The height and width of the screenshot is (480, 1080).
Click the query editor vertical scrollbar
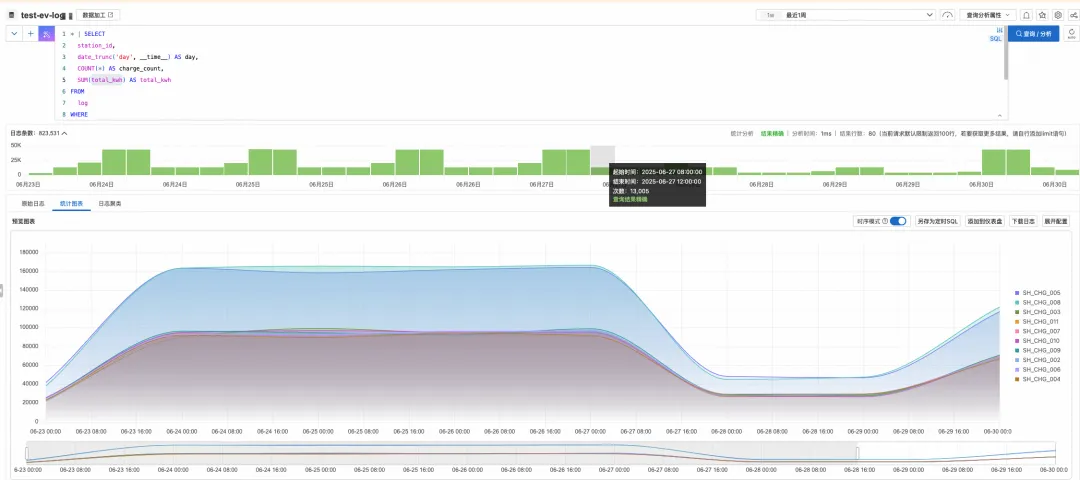[x=1006, y=53]
